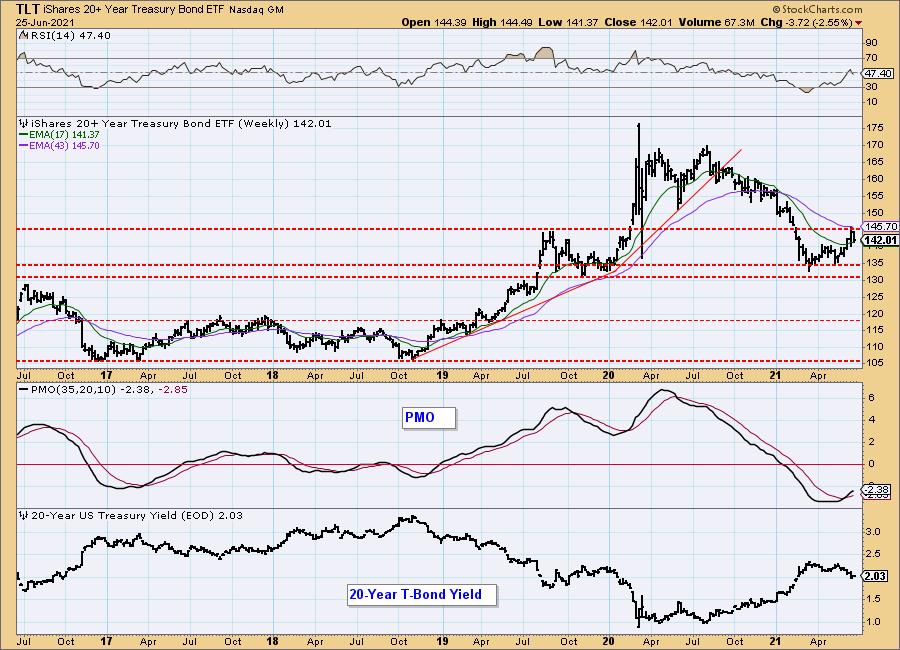Click the -2.38 PMO tag on right axis
Viewport: 900px width, 650px height.
click(877, 490)
